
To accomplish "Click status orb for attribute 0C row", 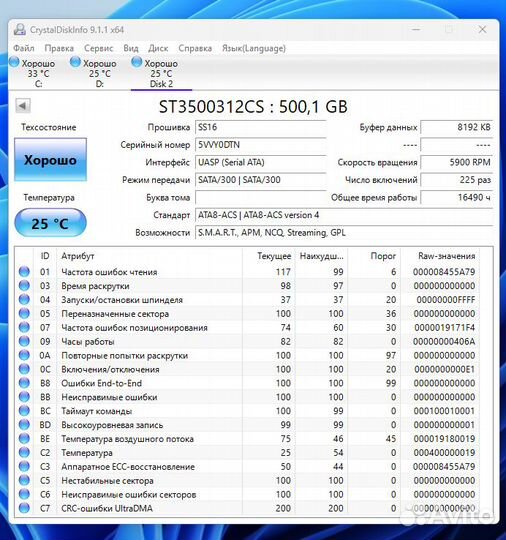I will tap(24, 369).
